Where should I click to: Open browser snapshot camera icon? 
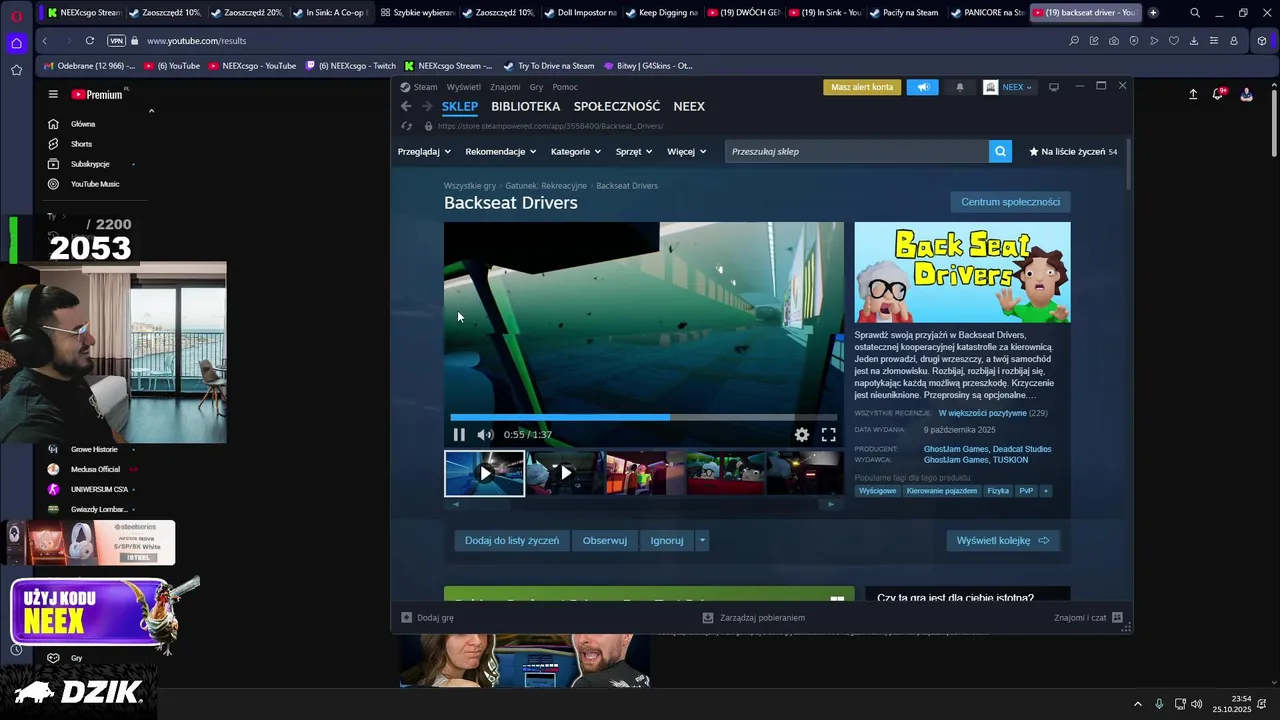pyautogui.click(x=1114, y=41)
